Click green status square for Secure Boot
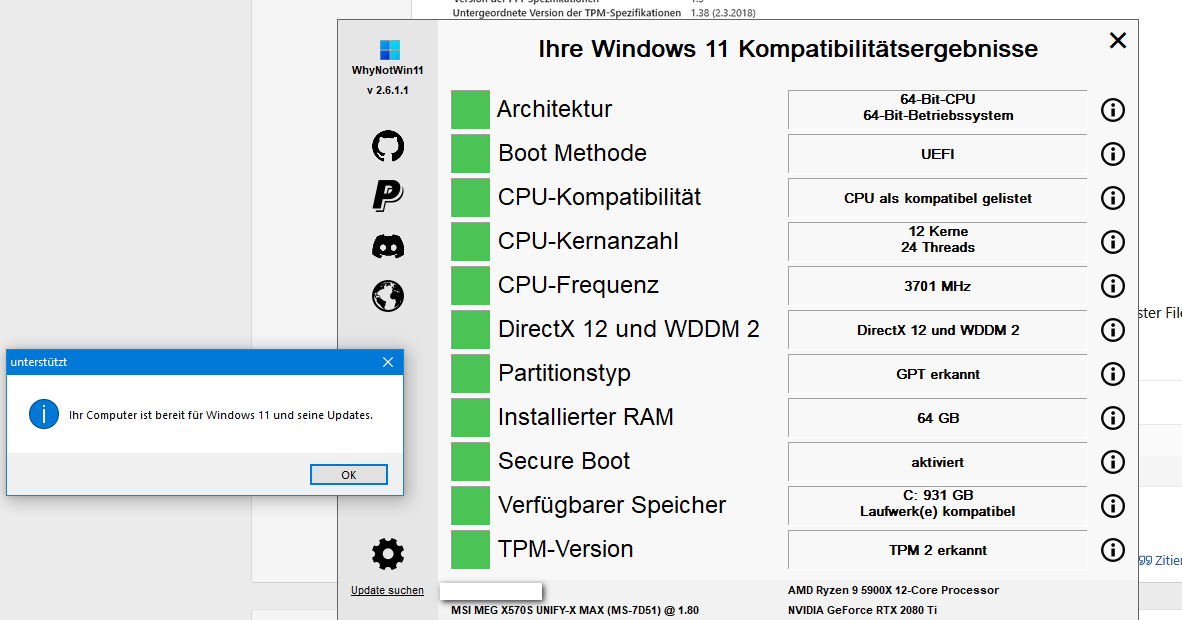 (470, 462)
